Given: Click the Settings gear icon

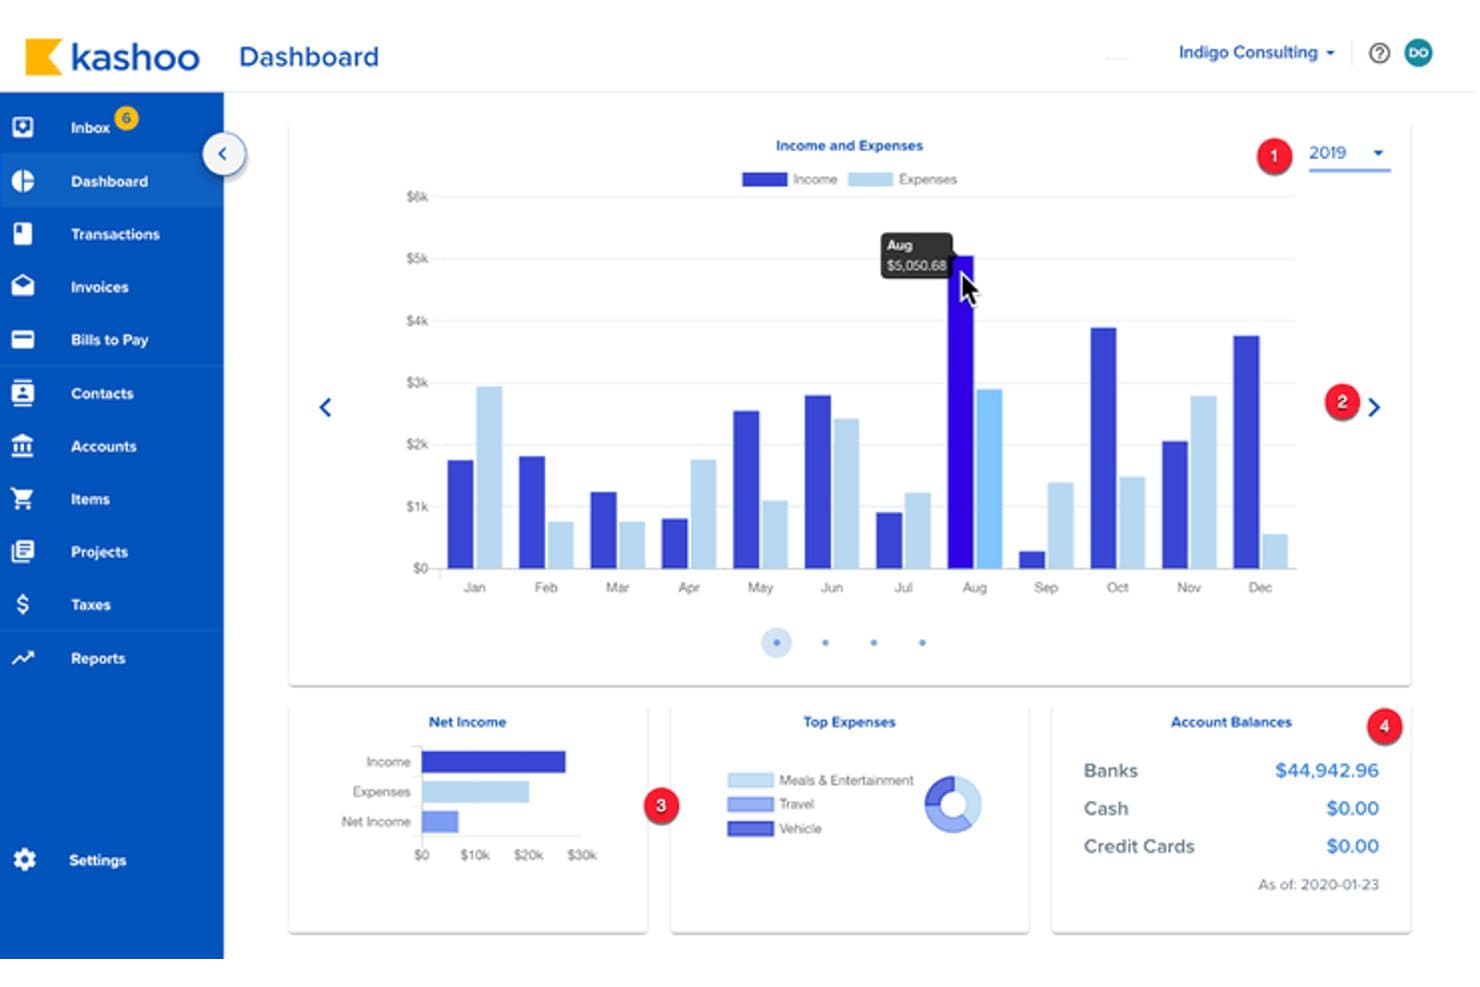Looking at the screenshot, I should coord(24,859).
